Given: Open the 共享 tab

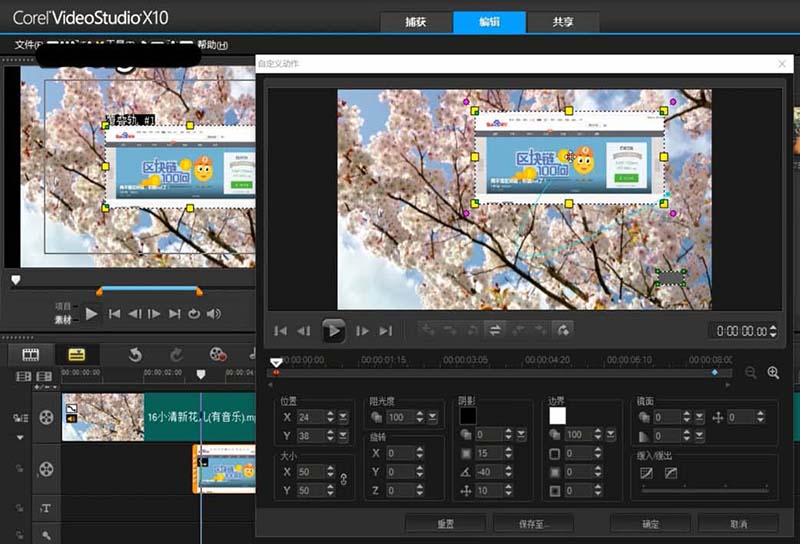Looking at the screenshot, I should pos(563,22).
